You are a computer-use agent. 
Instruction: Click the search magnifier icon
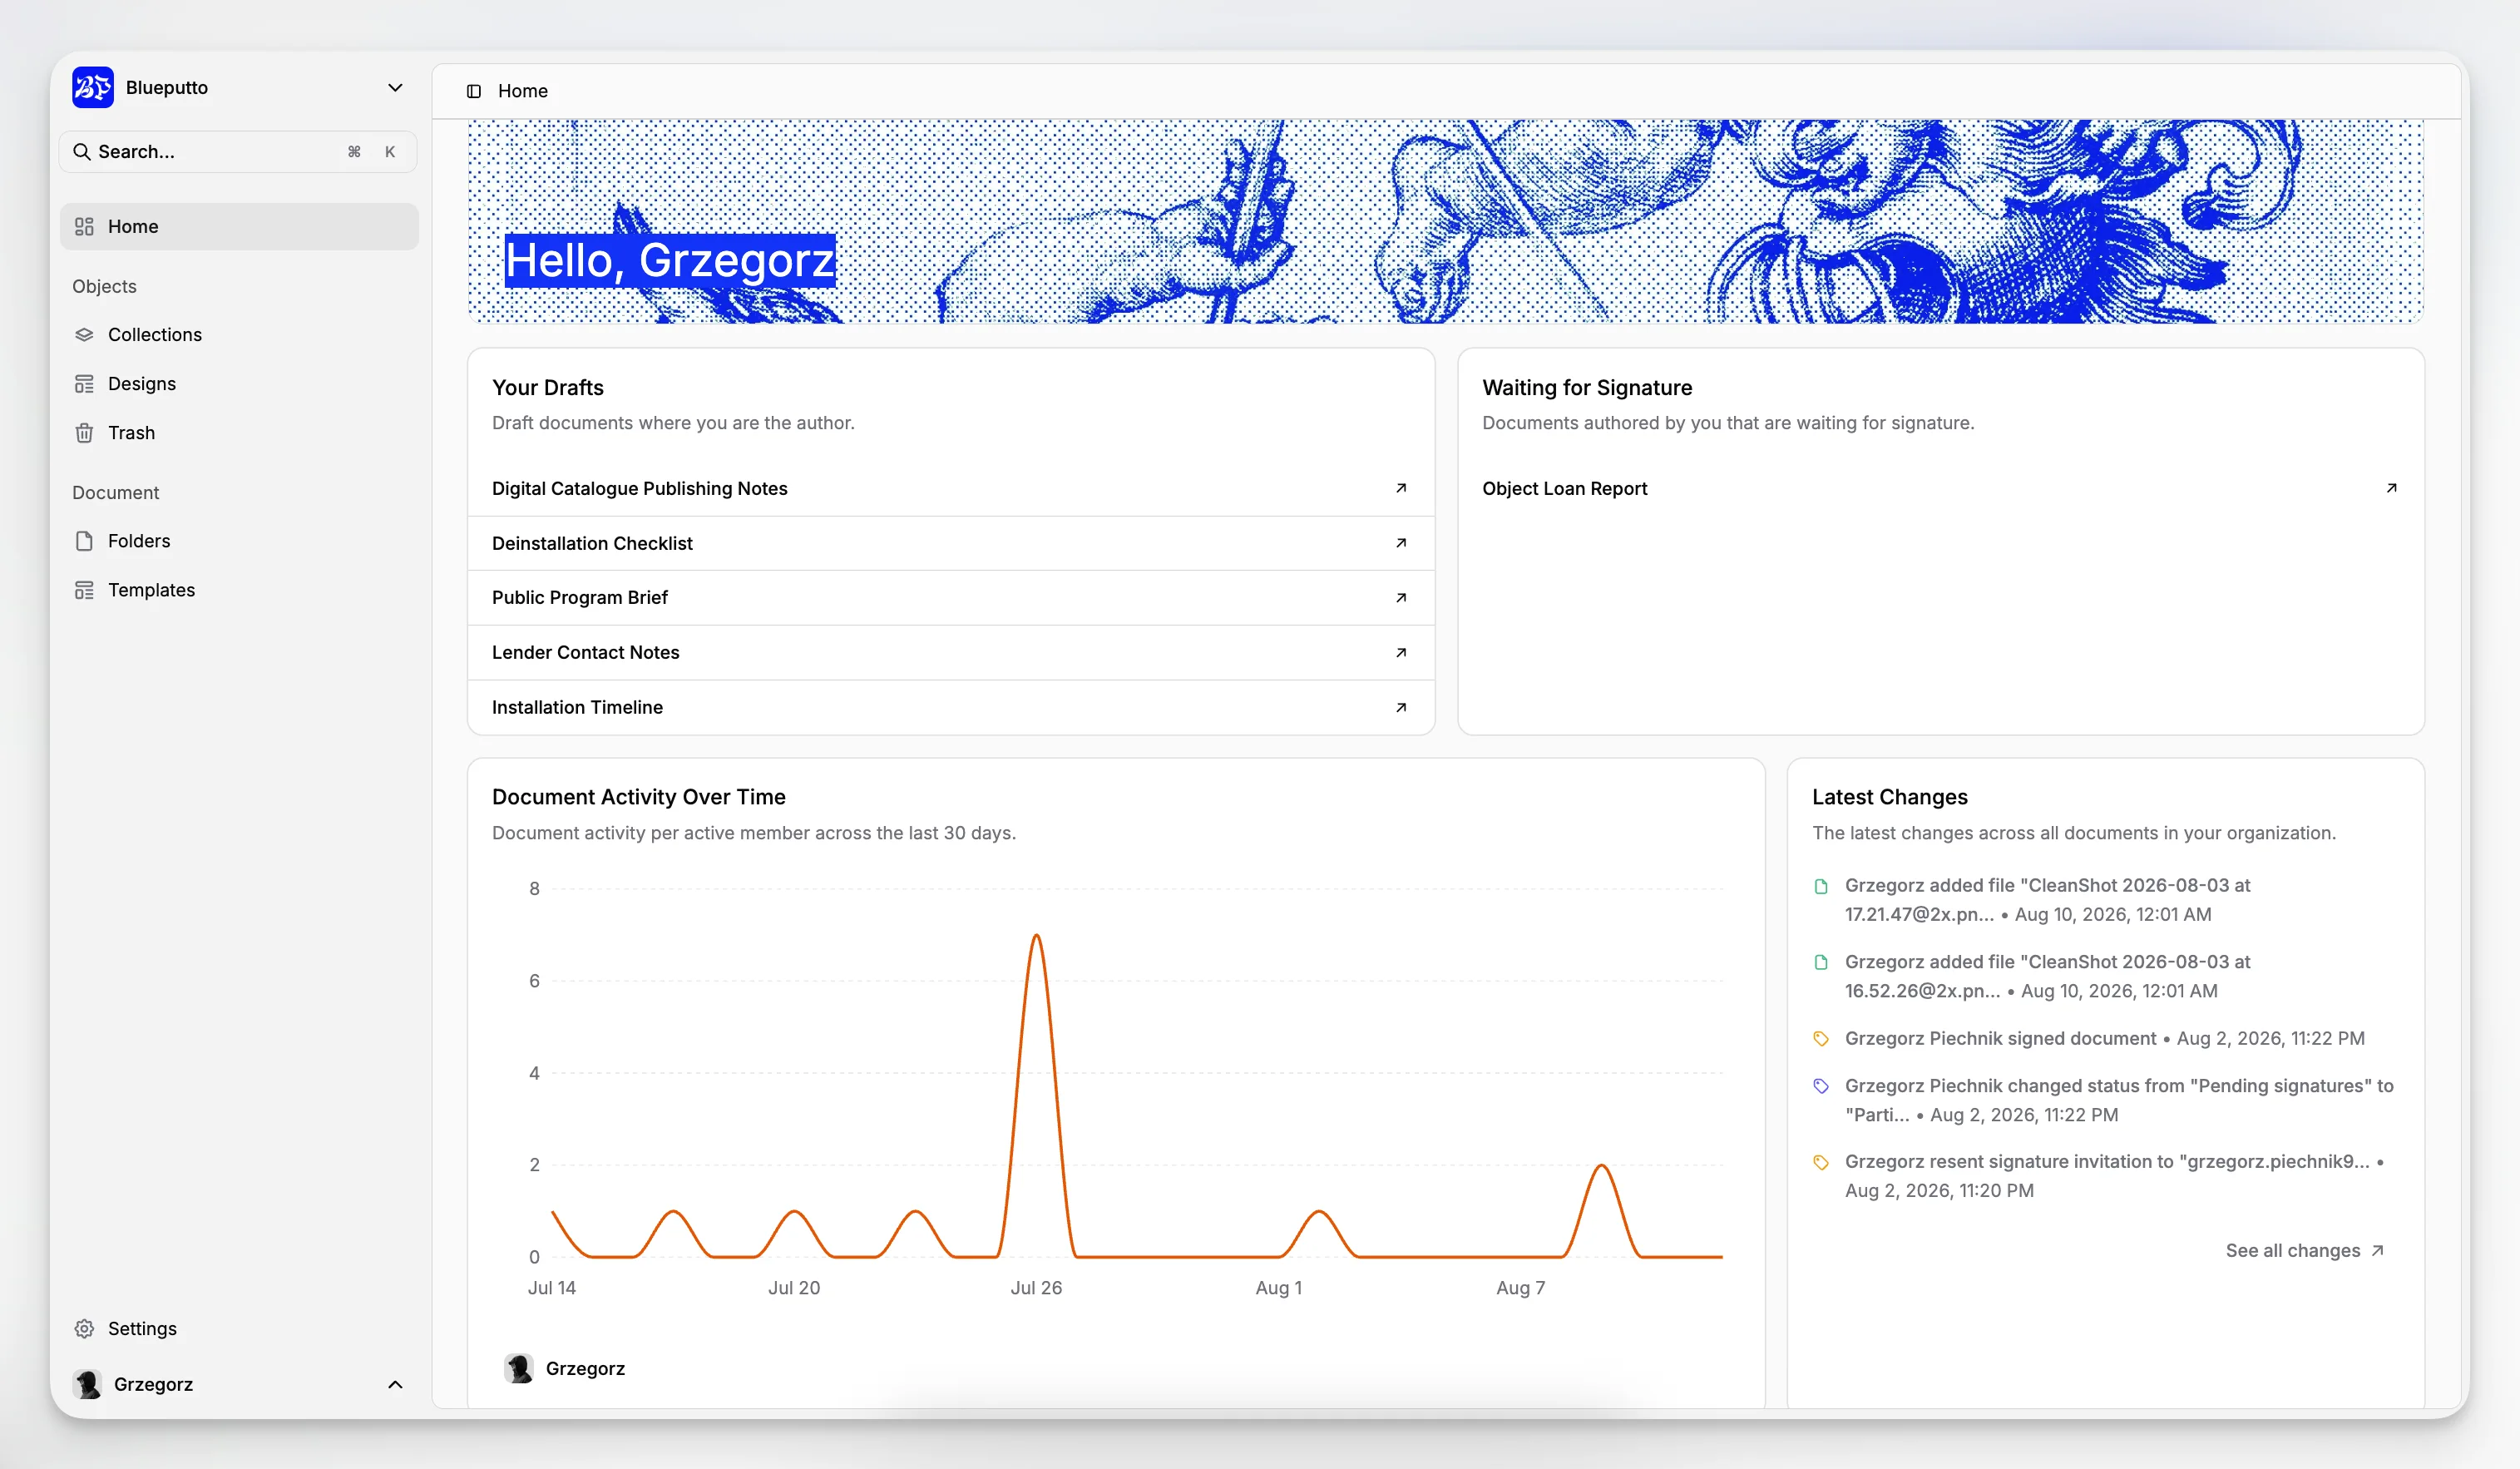click(82, 151)
